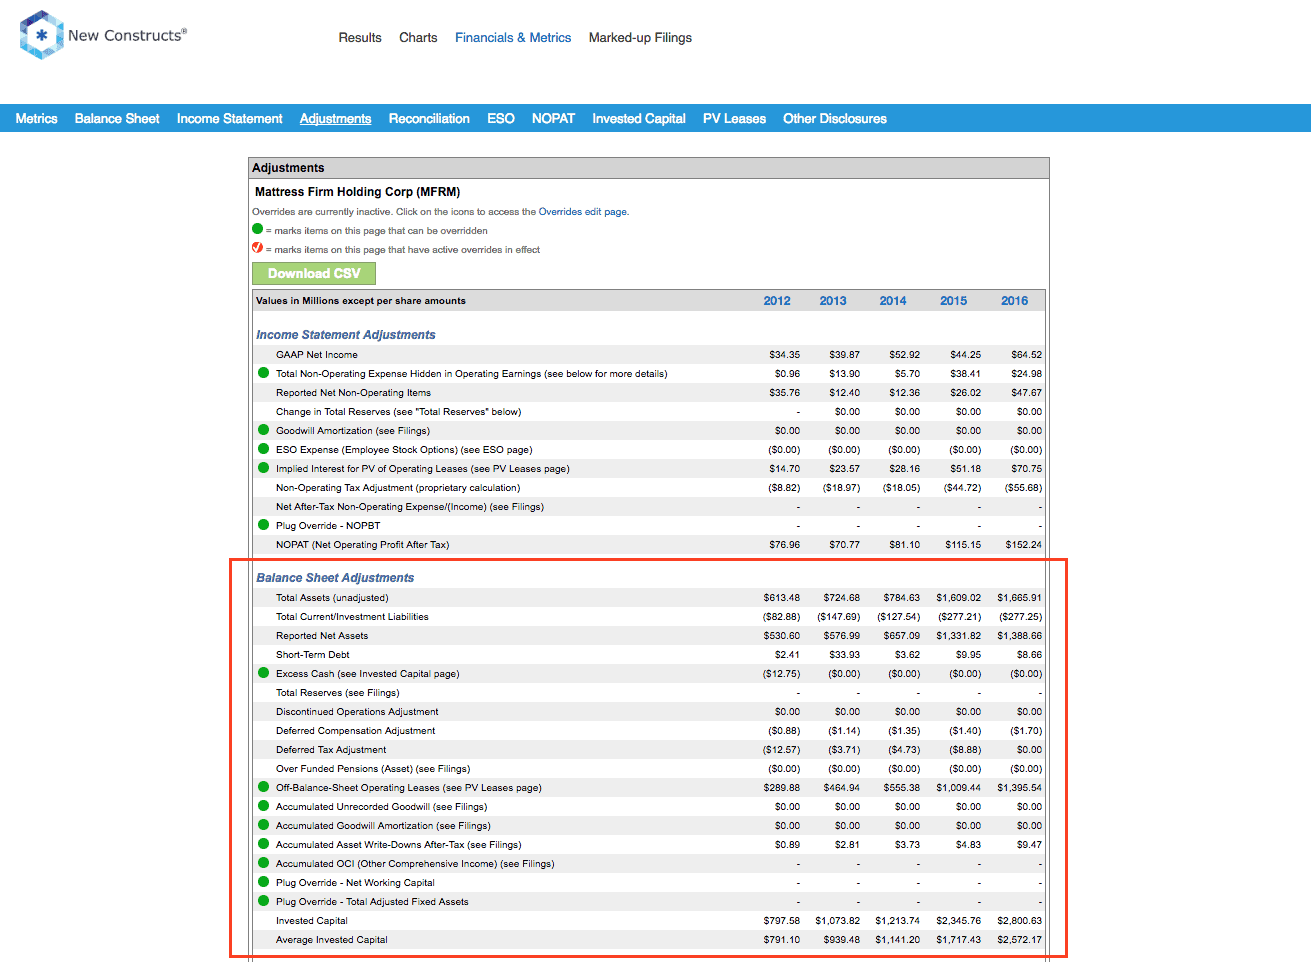Click the 2014 column header
Screen dimensions: 1311x962
point(893,301)
